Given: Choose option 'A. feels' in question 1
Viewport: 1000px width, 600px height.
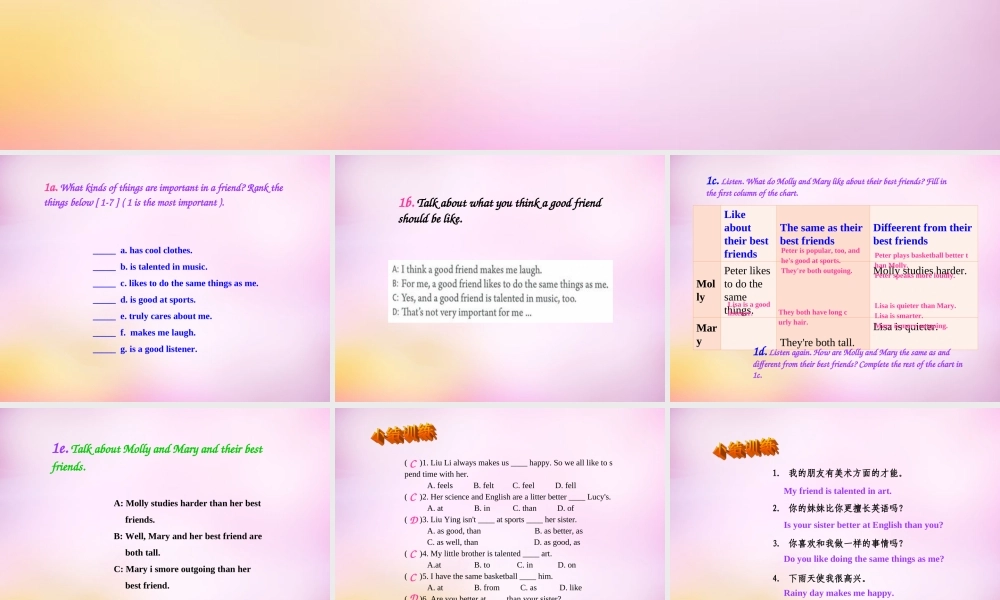Looking at the screenshot, I should 440,485.
